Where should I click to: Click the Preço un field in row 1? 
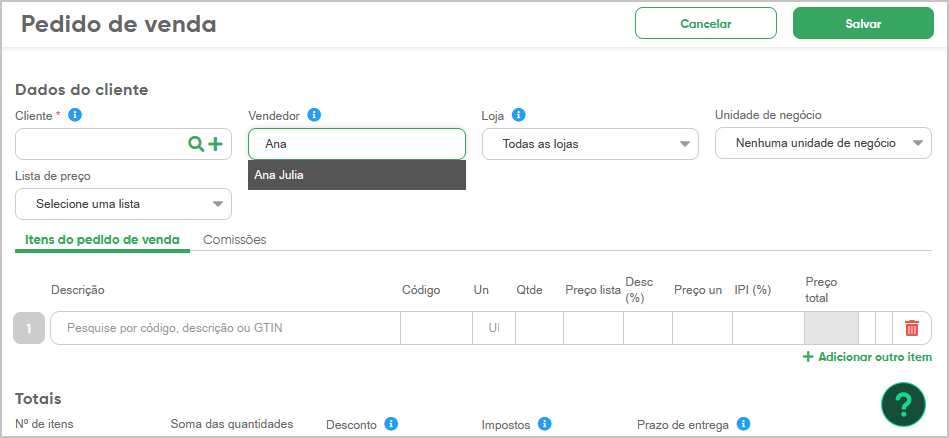click(x=702, y=328)
